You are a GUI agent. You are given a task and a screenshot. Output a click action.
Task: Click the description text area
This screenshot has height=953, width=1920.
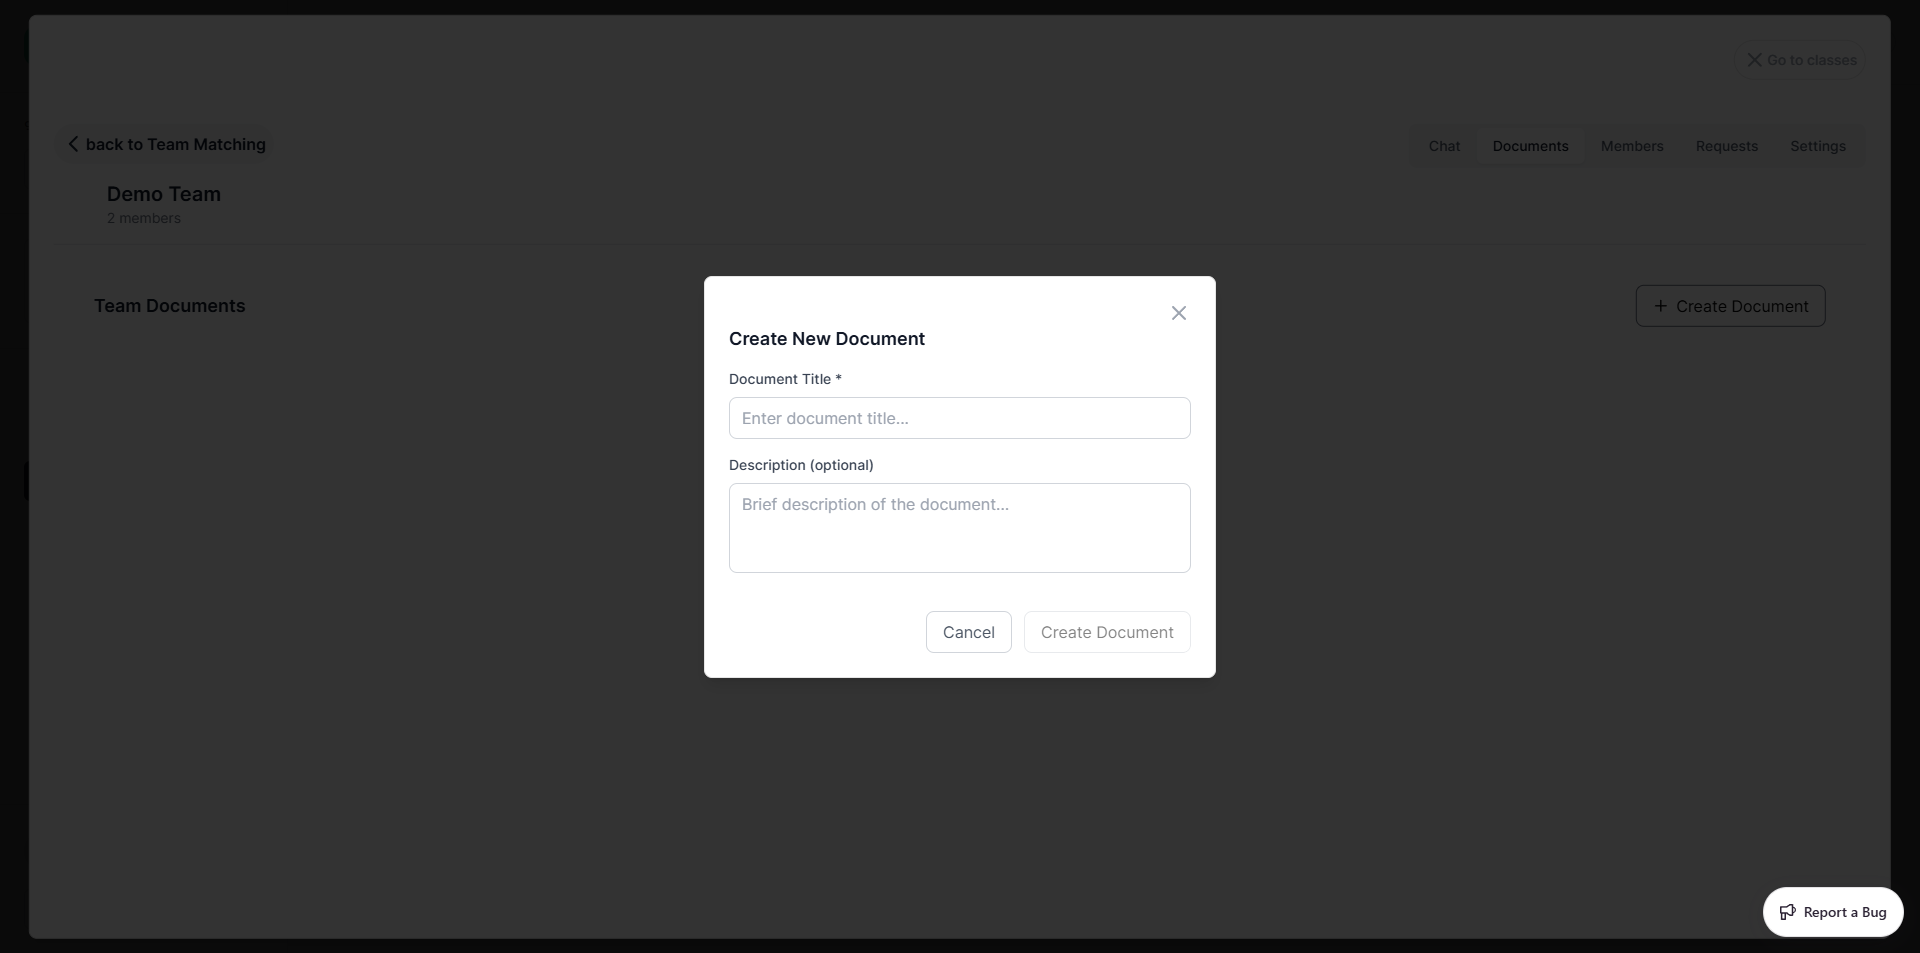pos(959,528)
